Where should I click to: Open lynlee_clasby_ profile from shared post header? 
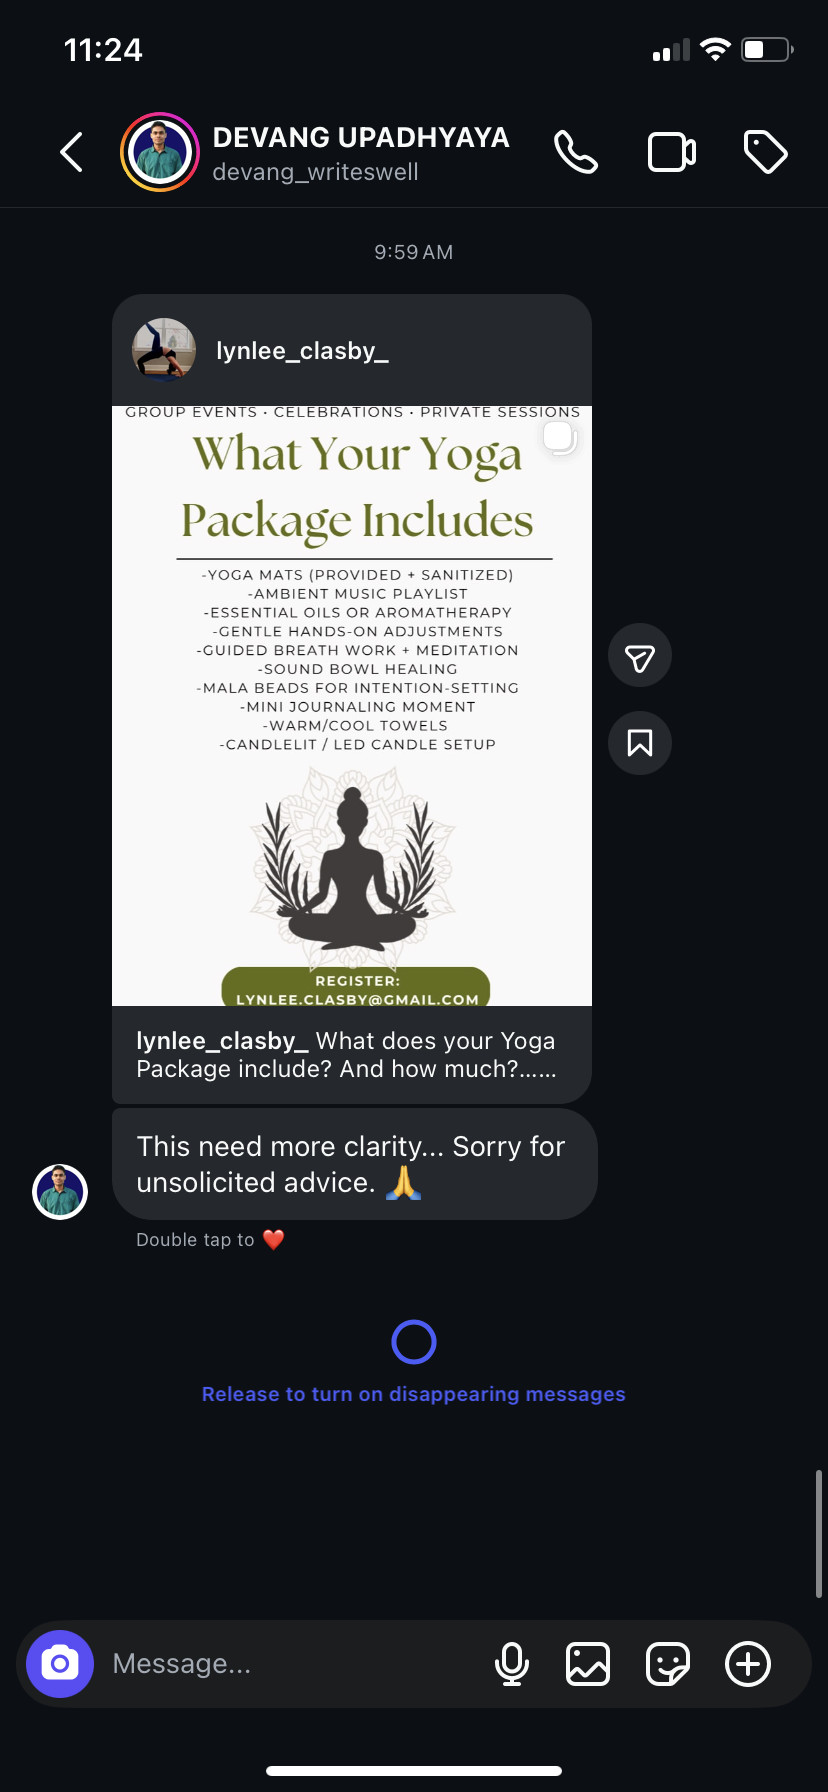pos(302,351)
